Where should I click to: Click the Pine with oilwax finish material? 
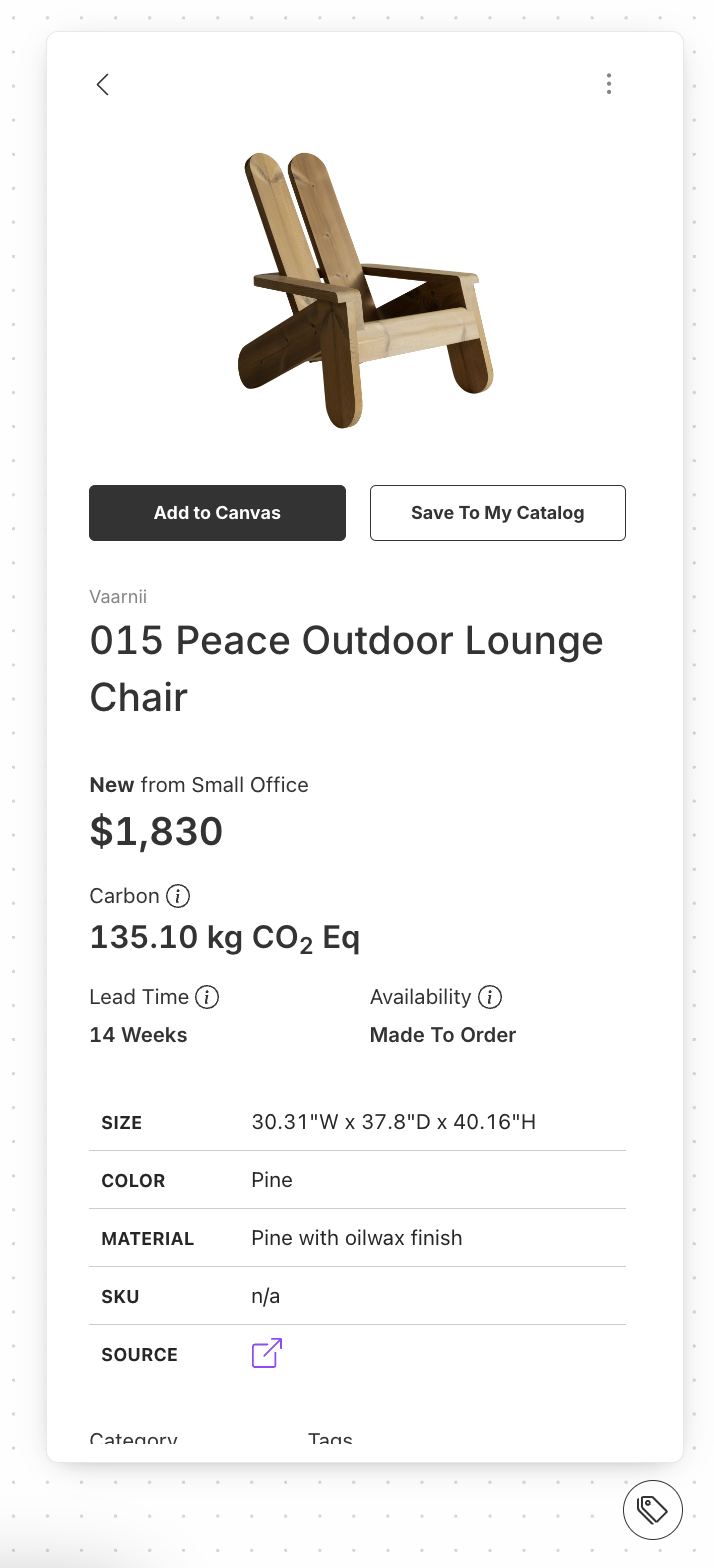356,1238
